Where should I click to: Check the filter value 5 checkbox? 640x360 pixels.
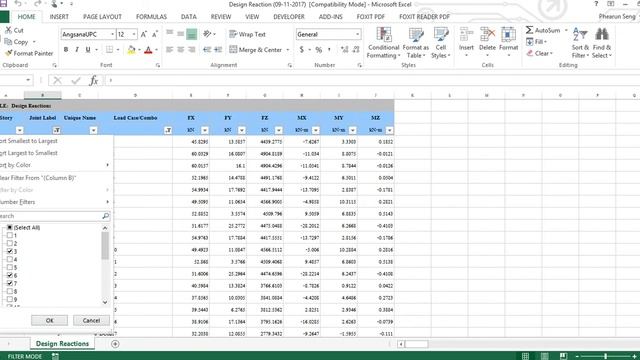point(9,267)
